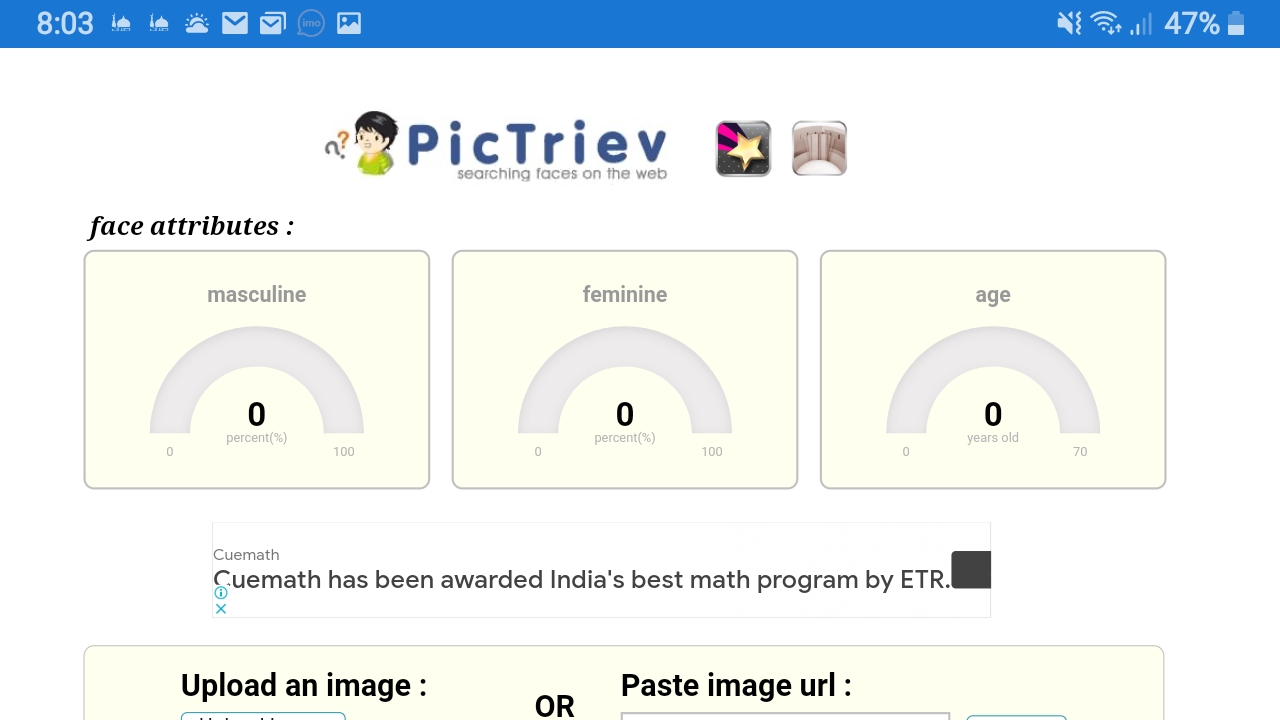Tap the beige room icon in the header
1280x720 pixels.
[x=820, y=148]
